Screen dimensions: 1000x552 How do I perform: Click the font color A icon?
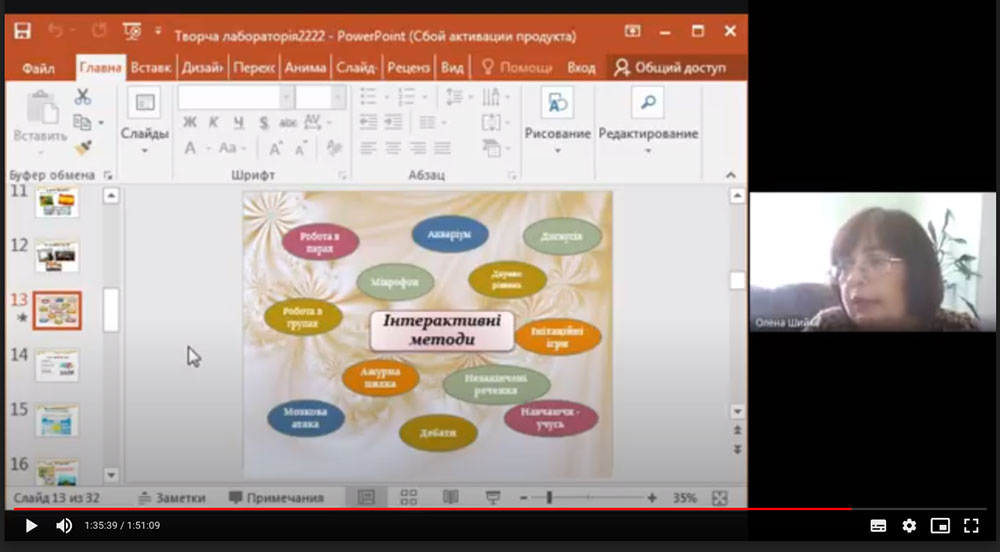pyautogui.click(x=190, y=149)
